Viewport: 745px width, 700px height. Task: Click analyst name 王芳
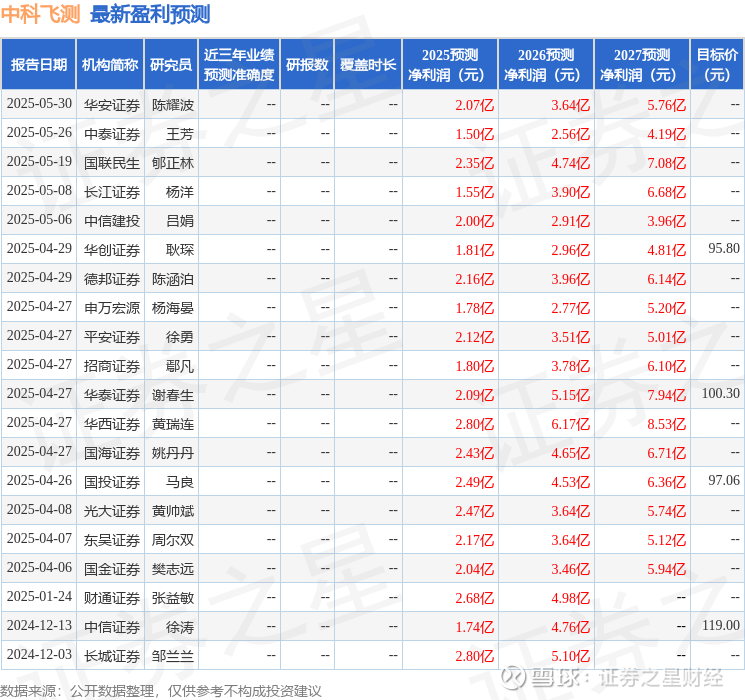click(x=180, y=134)
